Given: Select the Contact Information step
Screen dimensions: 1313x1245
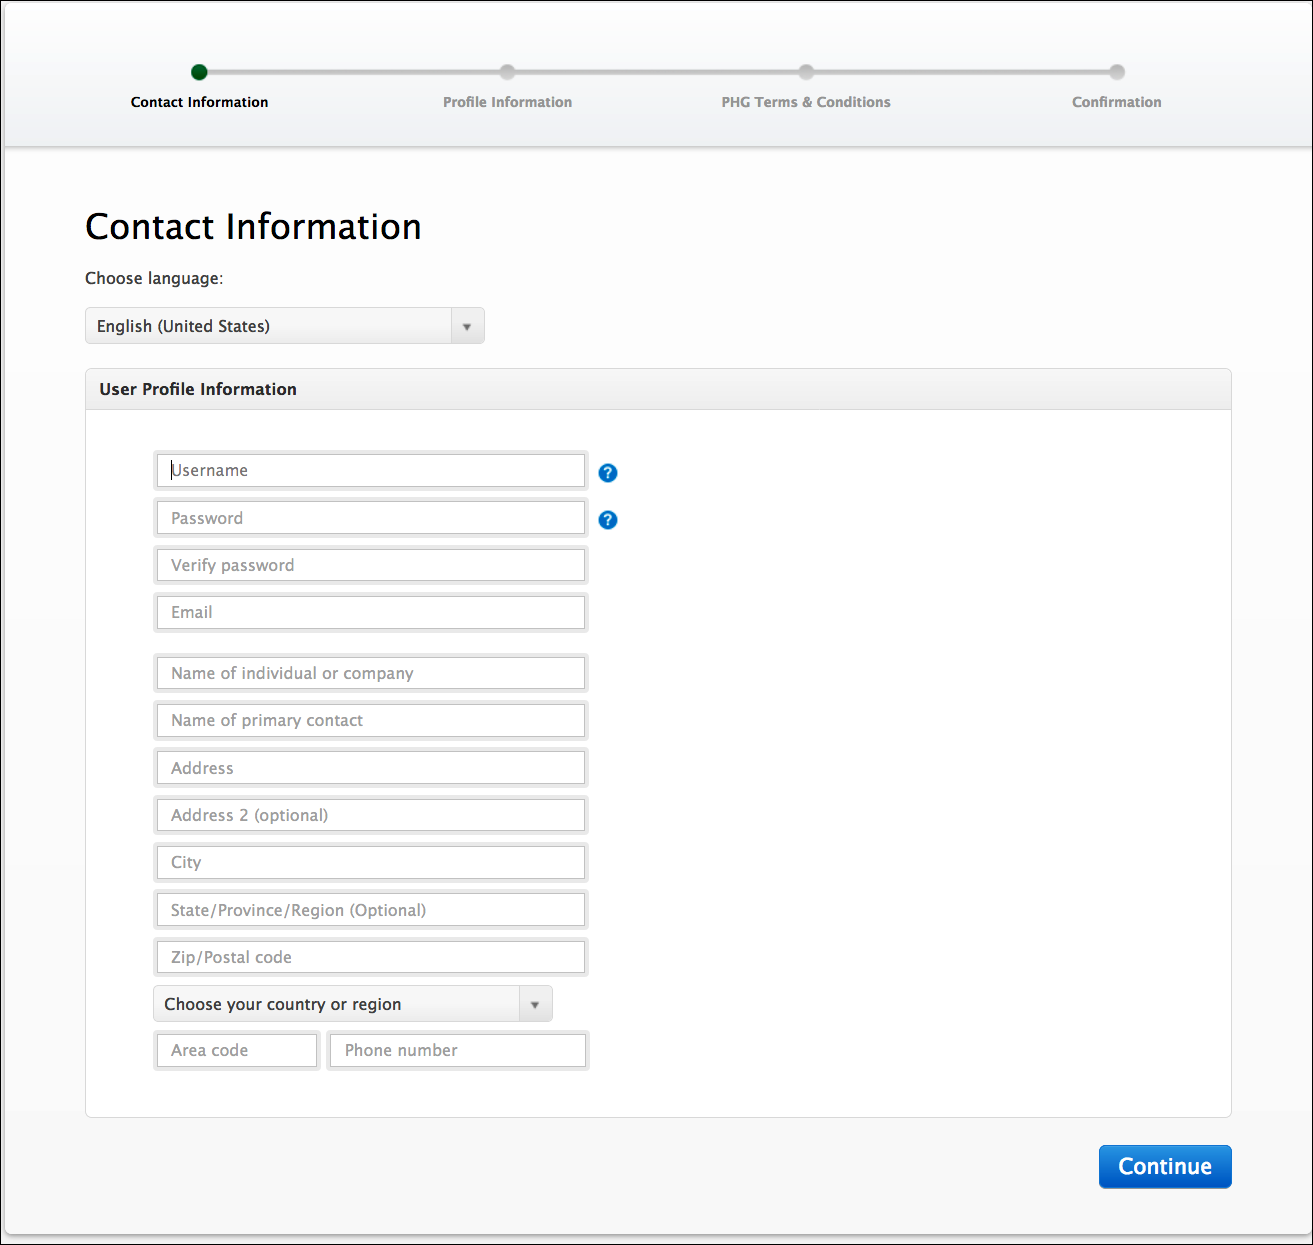Looking at the screenshot, I should [x=199, y=102].
